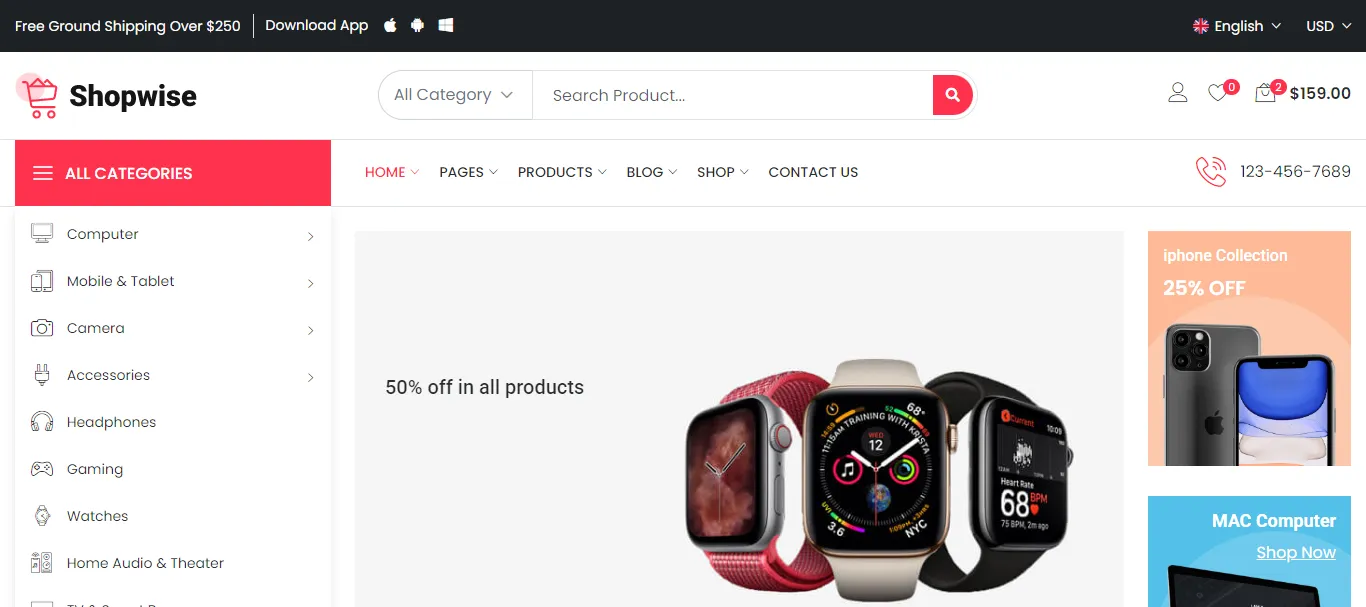Open the wishlist heart icon
1366x607 pixels.
pos(1217,93)
